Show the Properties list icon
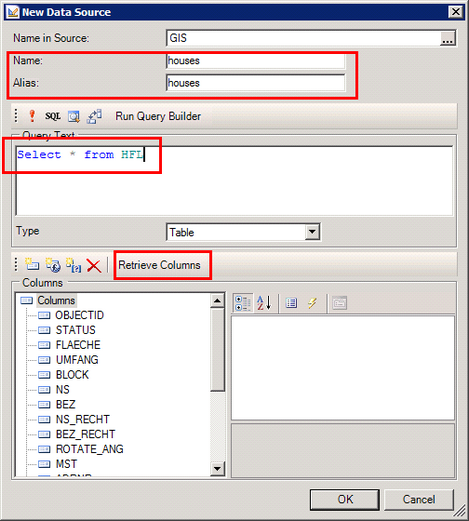Screen dimensions: 469x521 click(x=291, y=303)
